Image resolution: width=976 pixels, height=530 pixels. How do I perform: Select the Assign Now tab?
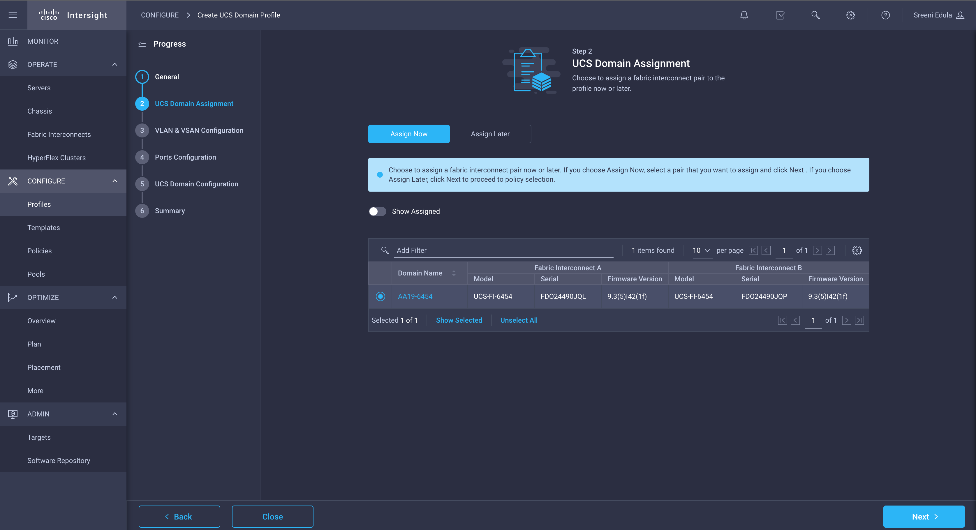pyautogui.click(x=409, y=134)
